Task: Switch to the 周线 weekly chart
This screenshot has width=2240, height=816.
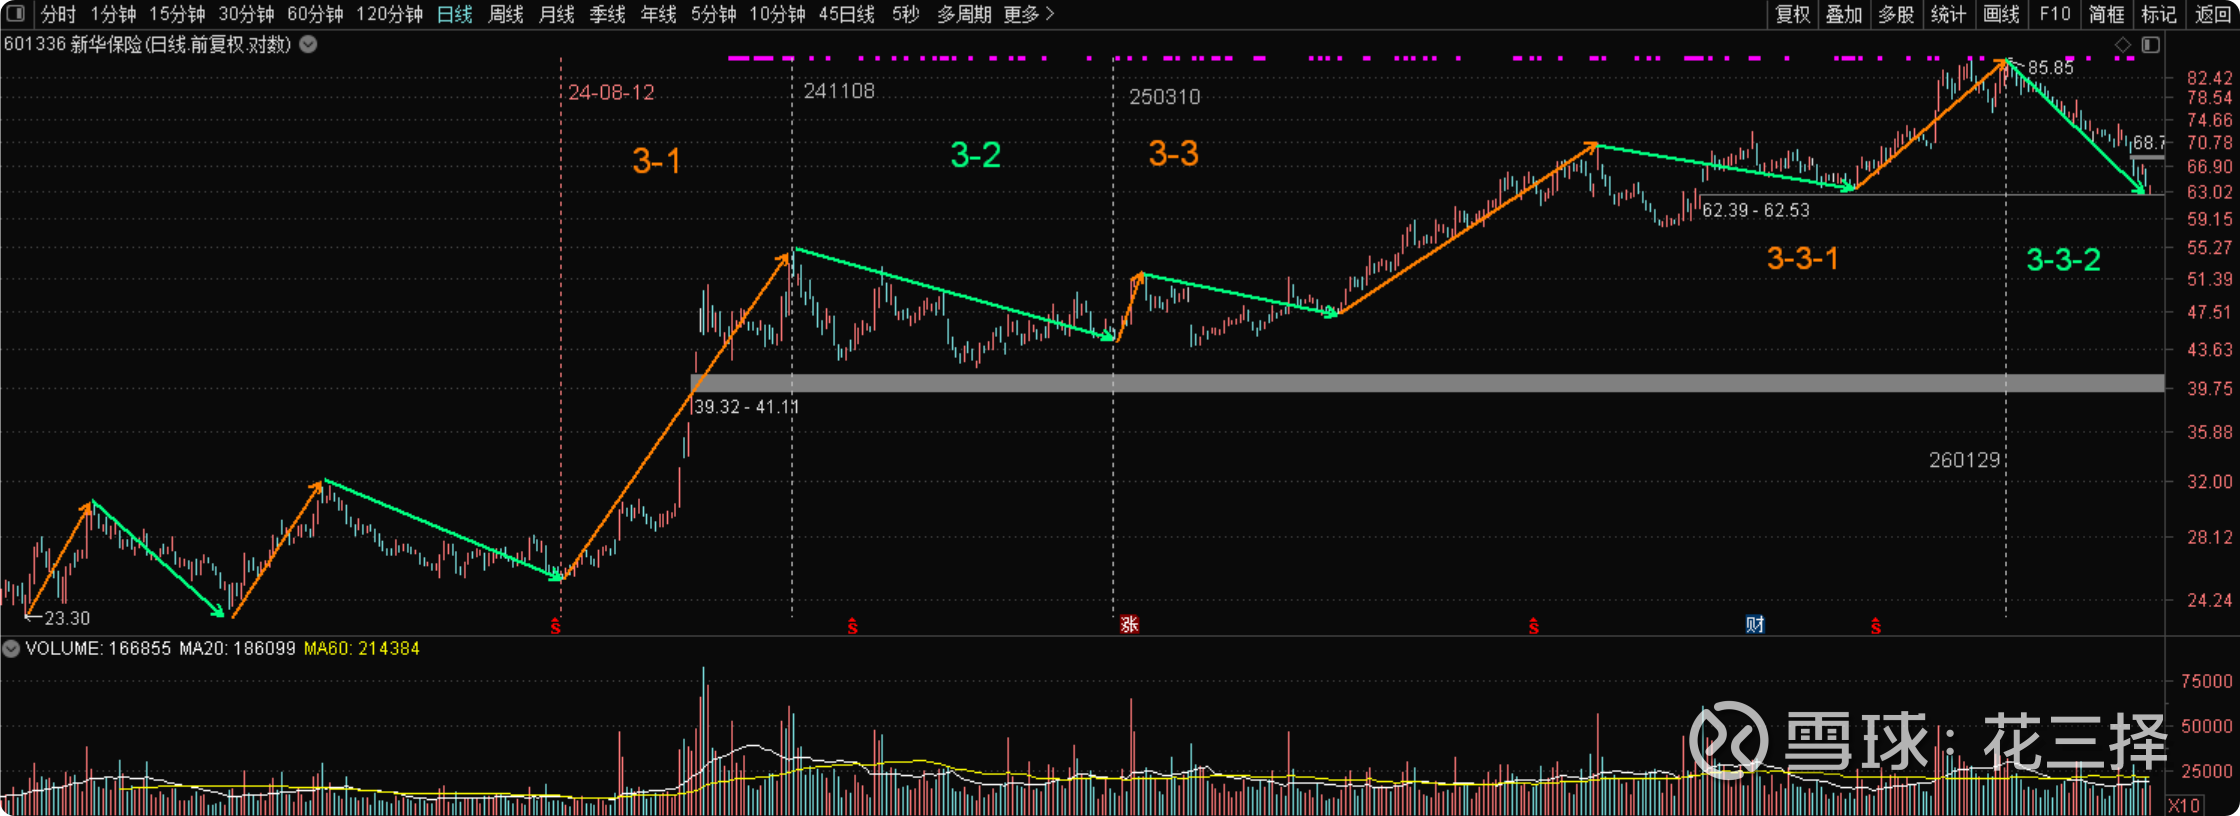Action: point(506,14)
